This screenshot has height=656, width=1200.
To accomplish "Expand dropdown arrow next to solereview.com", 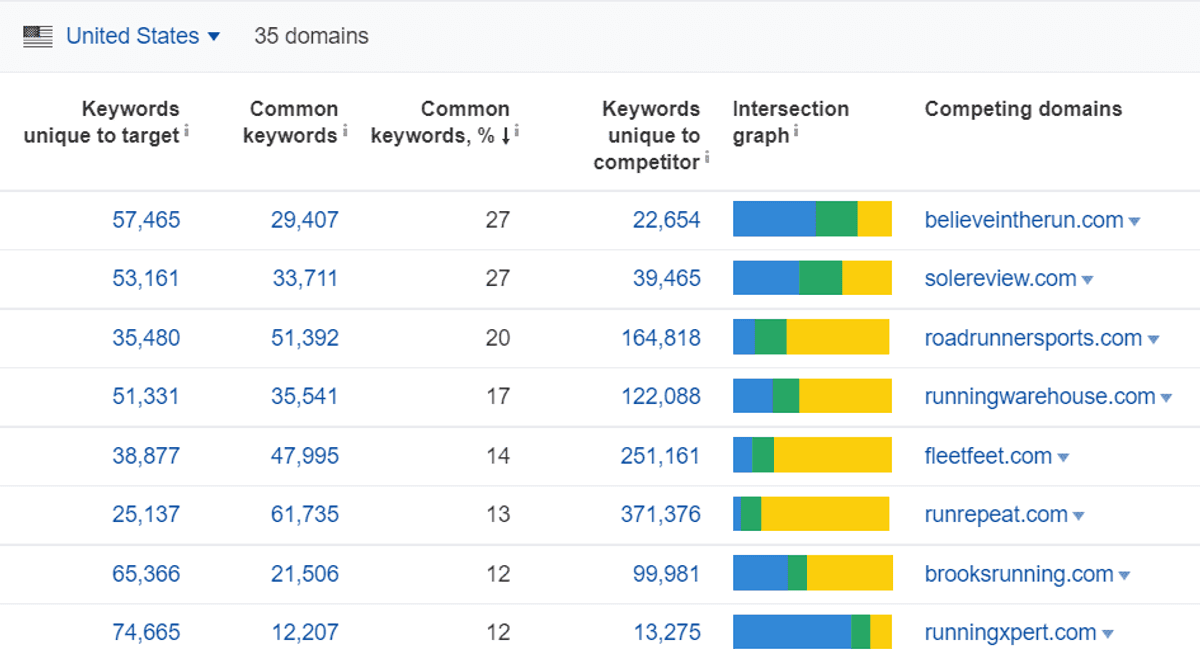I will click(x=1087, y=281).
